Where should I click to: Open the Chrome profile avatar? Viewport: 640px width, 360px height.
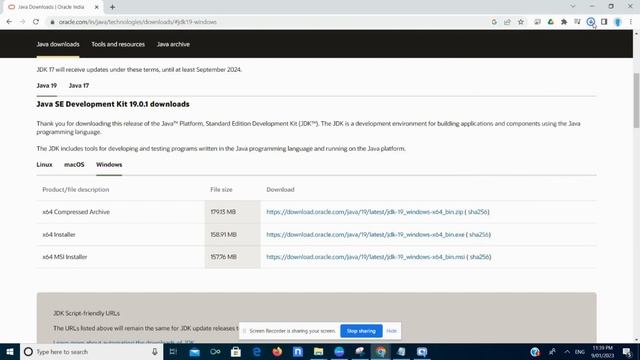tap(618, 22)
